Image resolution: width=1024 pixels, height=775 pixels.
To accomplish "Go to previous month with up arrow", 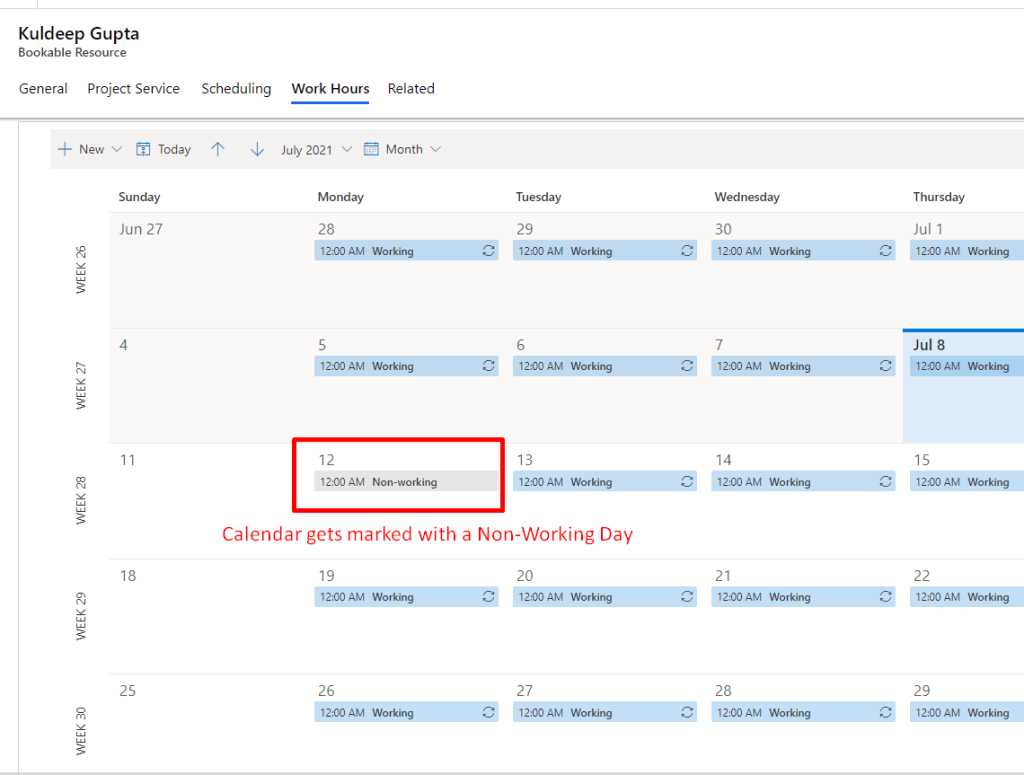I will point(218,149).
